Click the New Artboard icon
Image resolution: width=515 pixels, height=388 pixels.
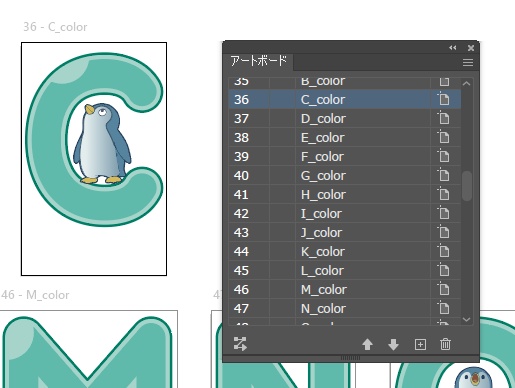click(x=420, y=344)
